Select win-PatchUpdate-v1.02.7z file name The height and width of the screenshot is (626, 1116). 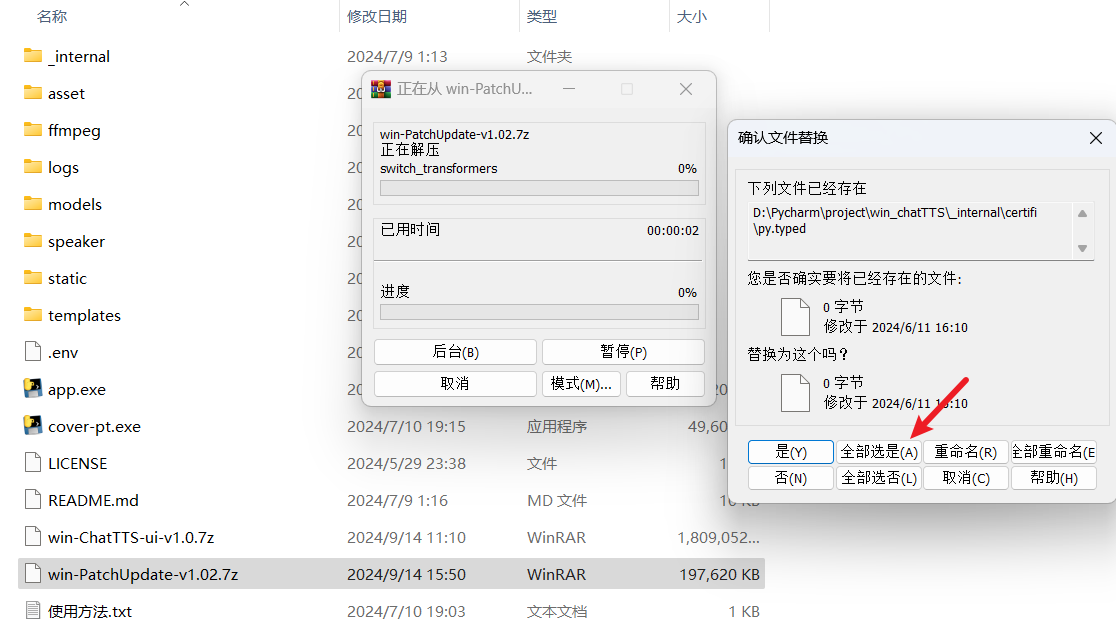143,574
